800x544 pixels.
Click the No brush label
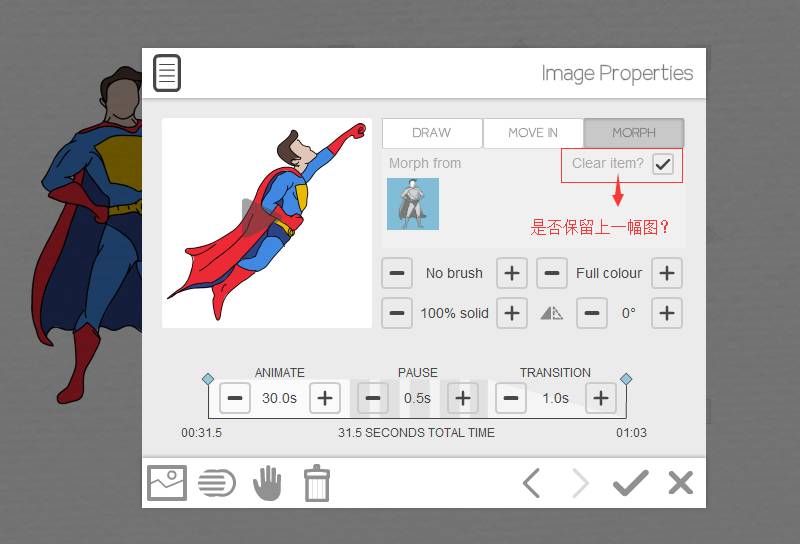click(454, 274)
